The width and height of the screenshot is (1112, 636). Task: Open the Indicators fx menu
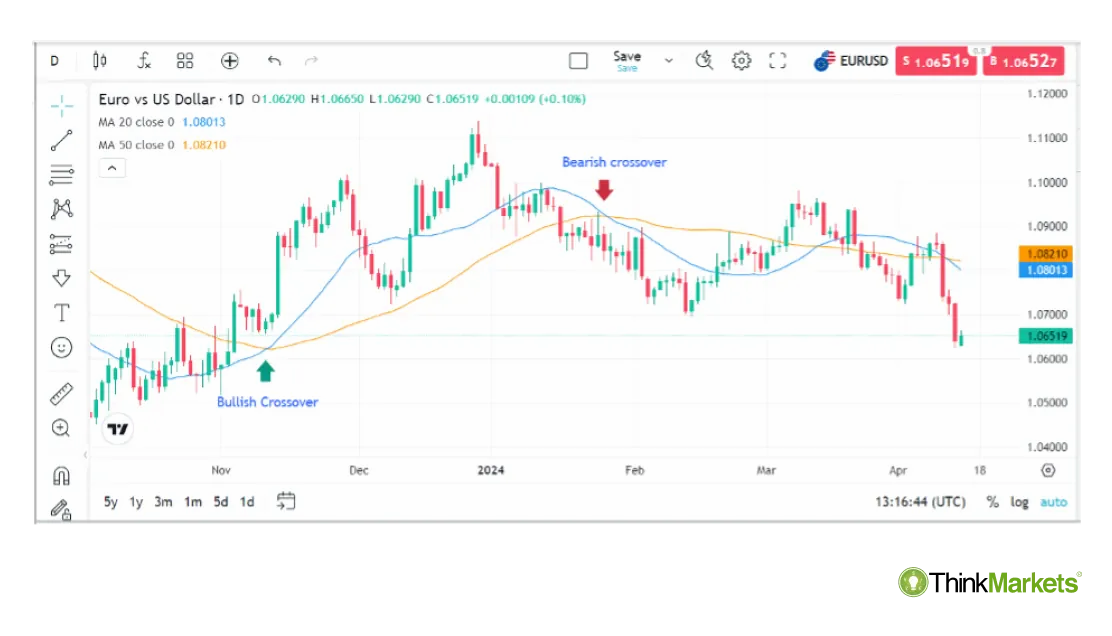tap(144, 60)
